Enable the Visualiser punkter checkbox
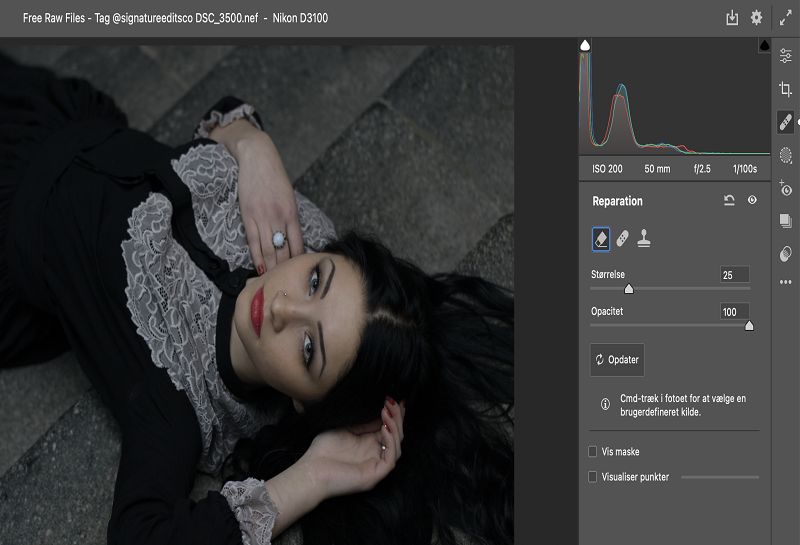This screenshot has height=545, width=800. point(592,477)
